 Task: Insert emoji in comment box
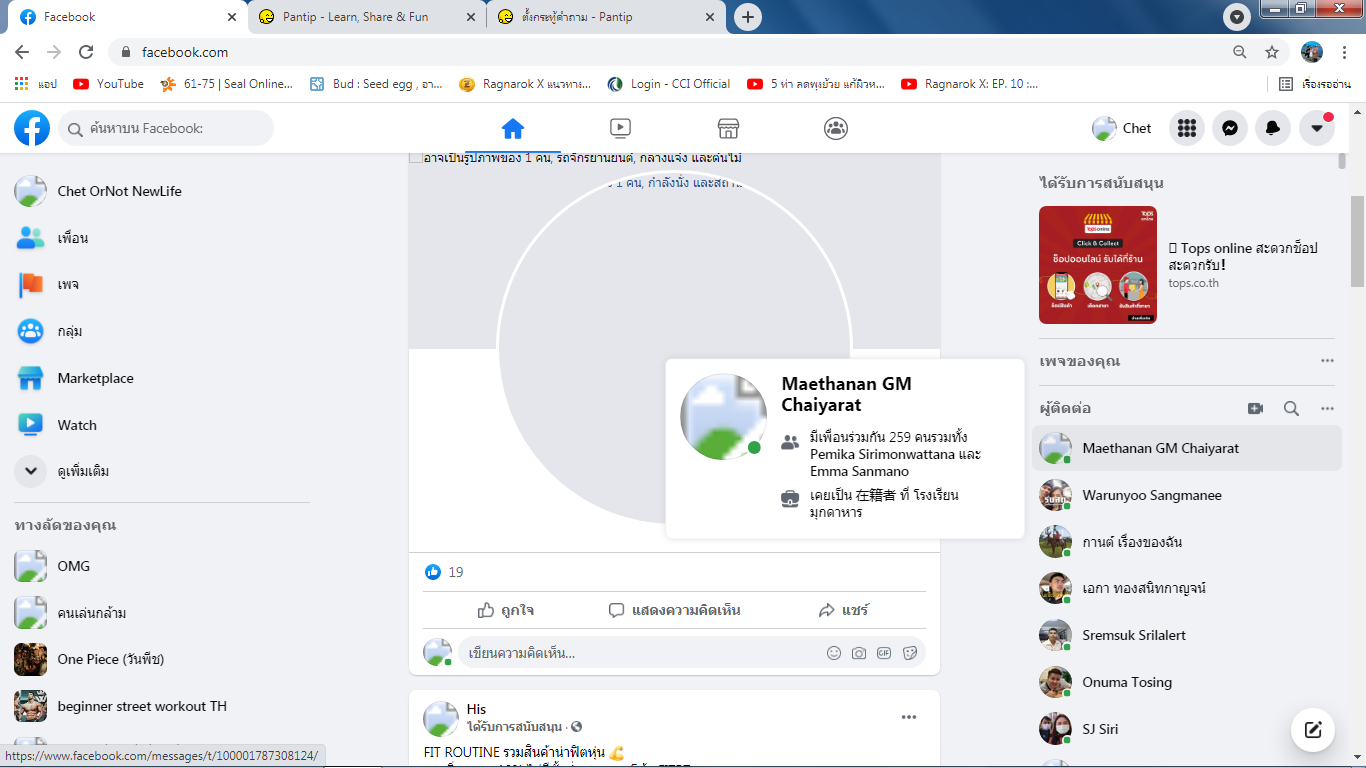pyautogui.click(x=834, y=653)
